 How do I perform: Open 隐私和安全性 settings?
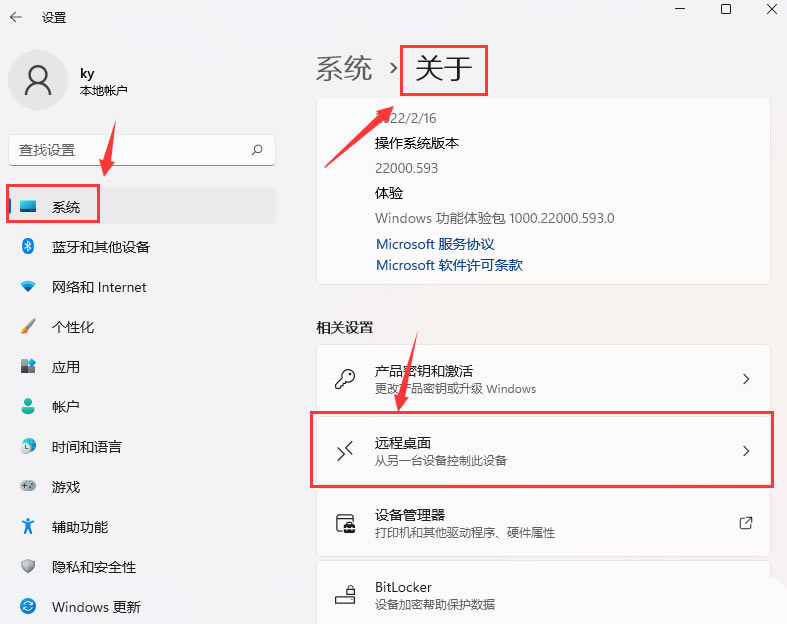tap(142, 567)
